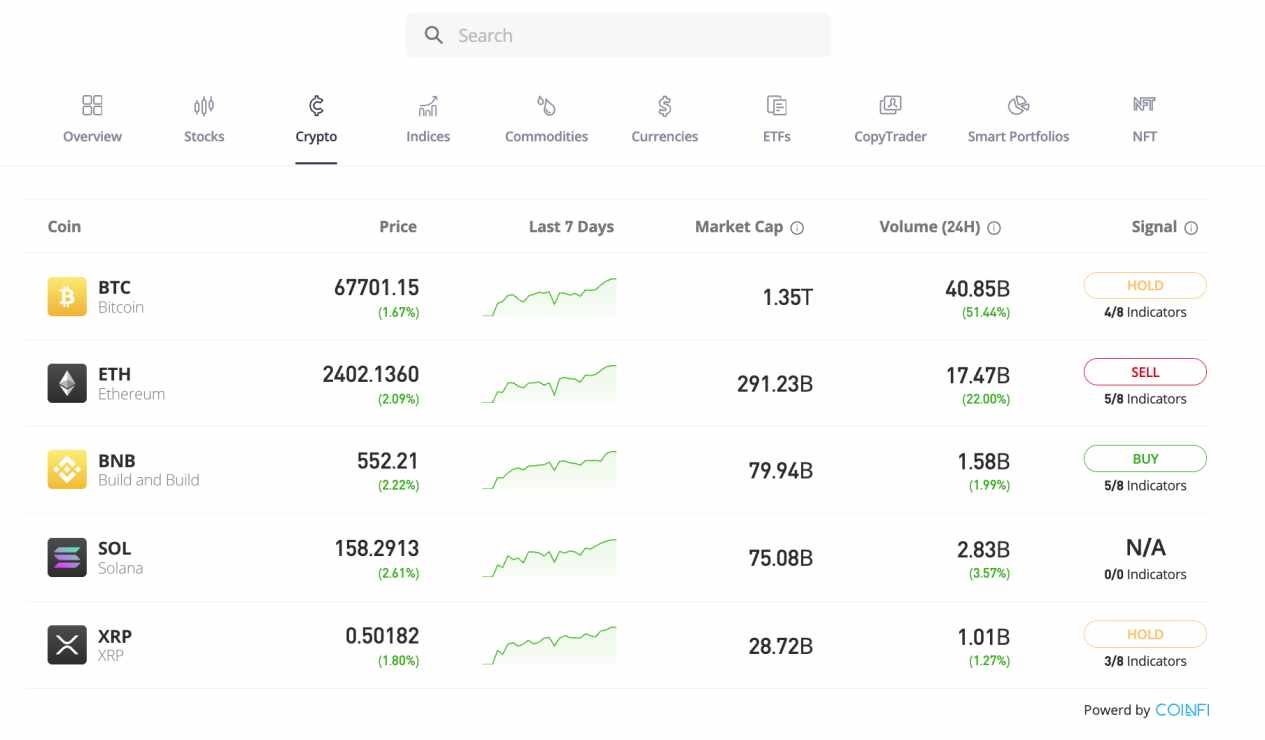The height and width of the screenshot is (740, 1265).
Task: Open the Overview grid icon
Action: (x=92, y=105)
